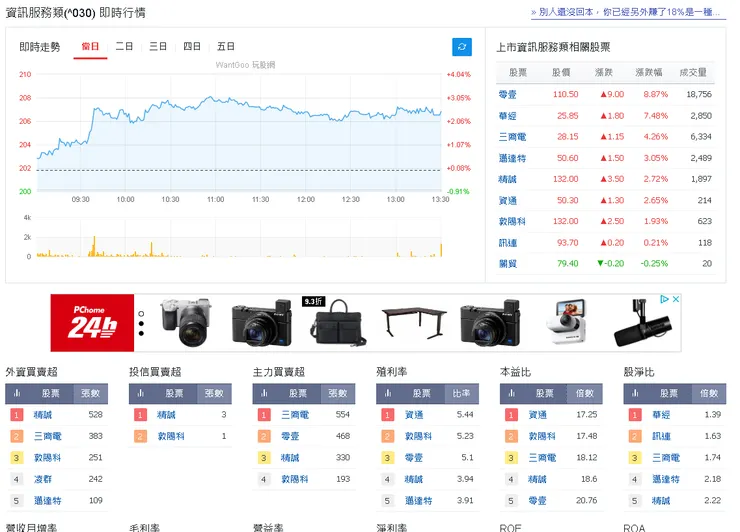740x532 pixels.
Task: Open 訊連 in the related stocks list
Action: 508,243
